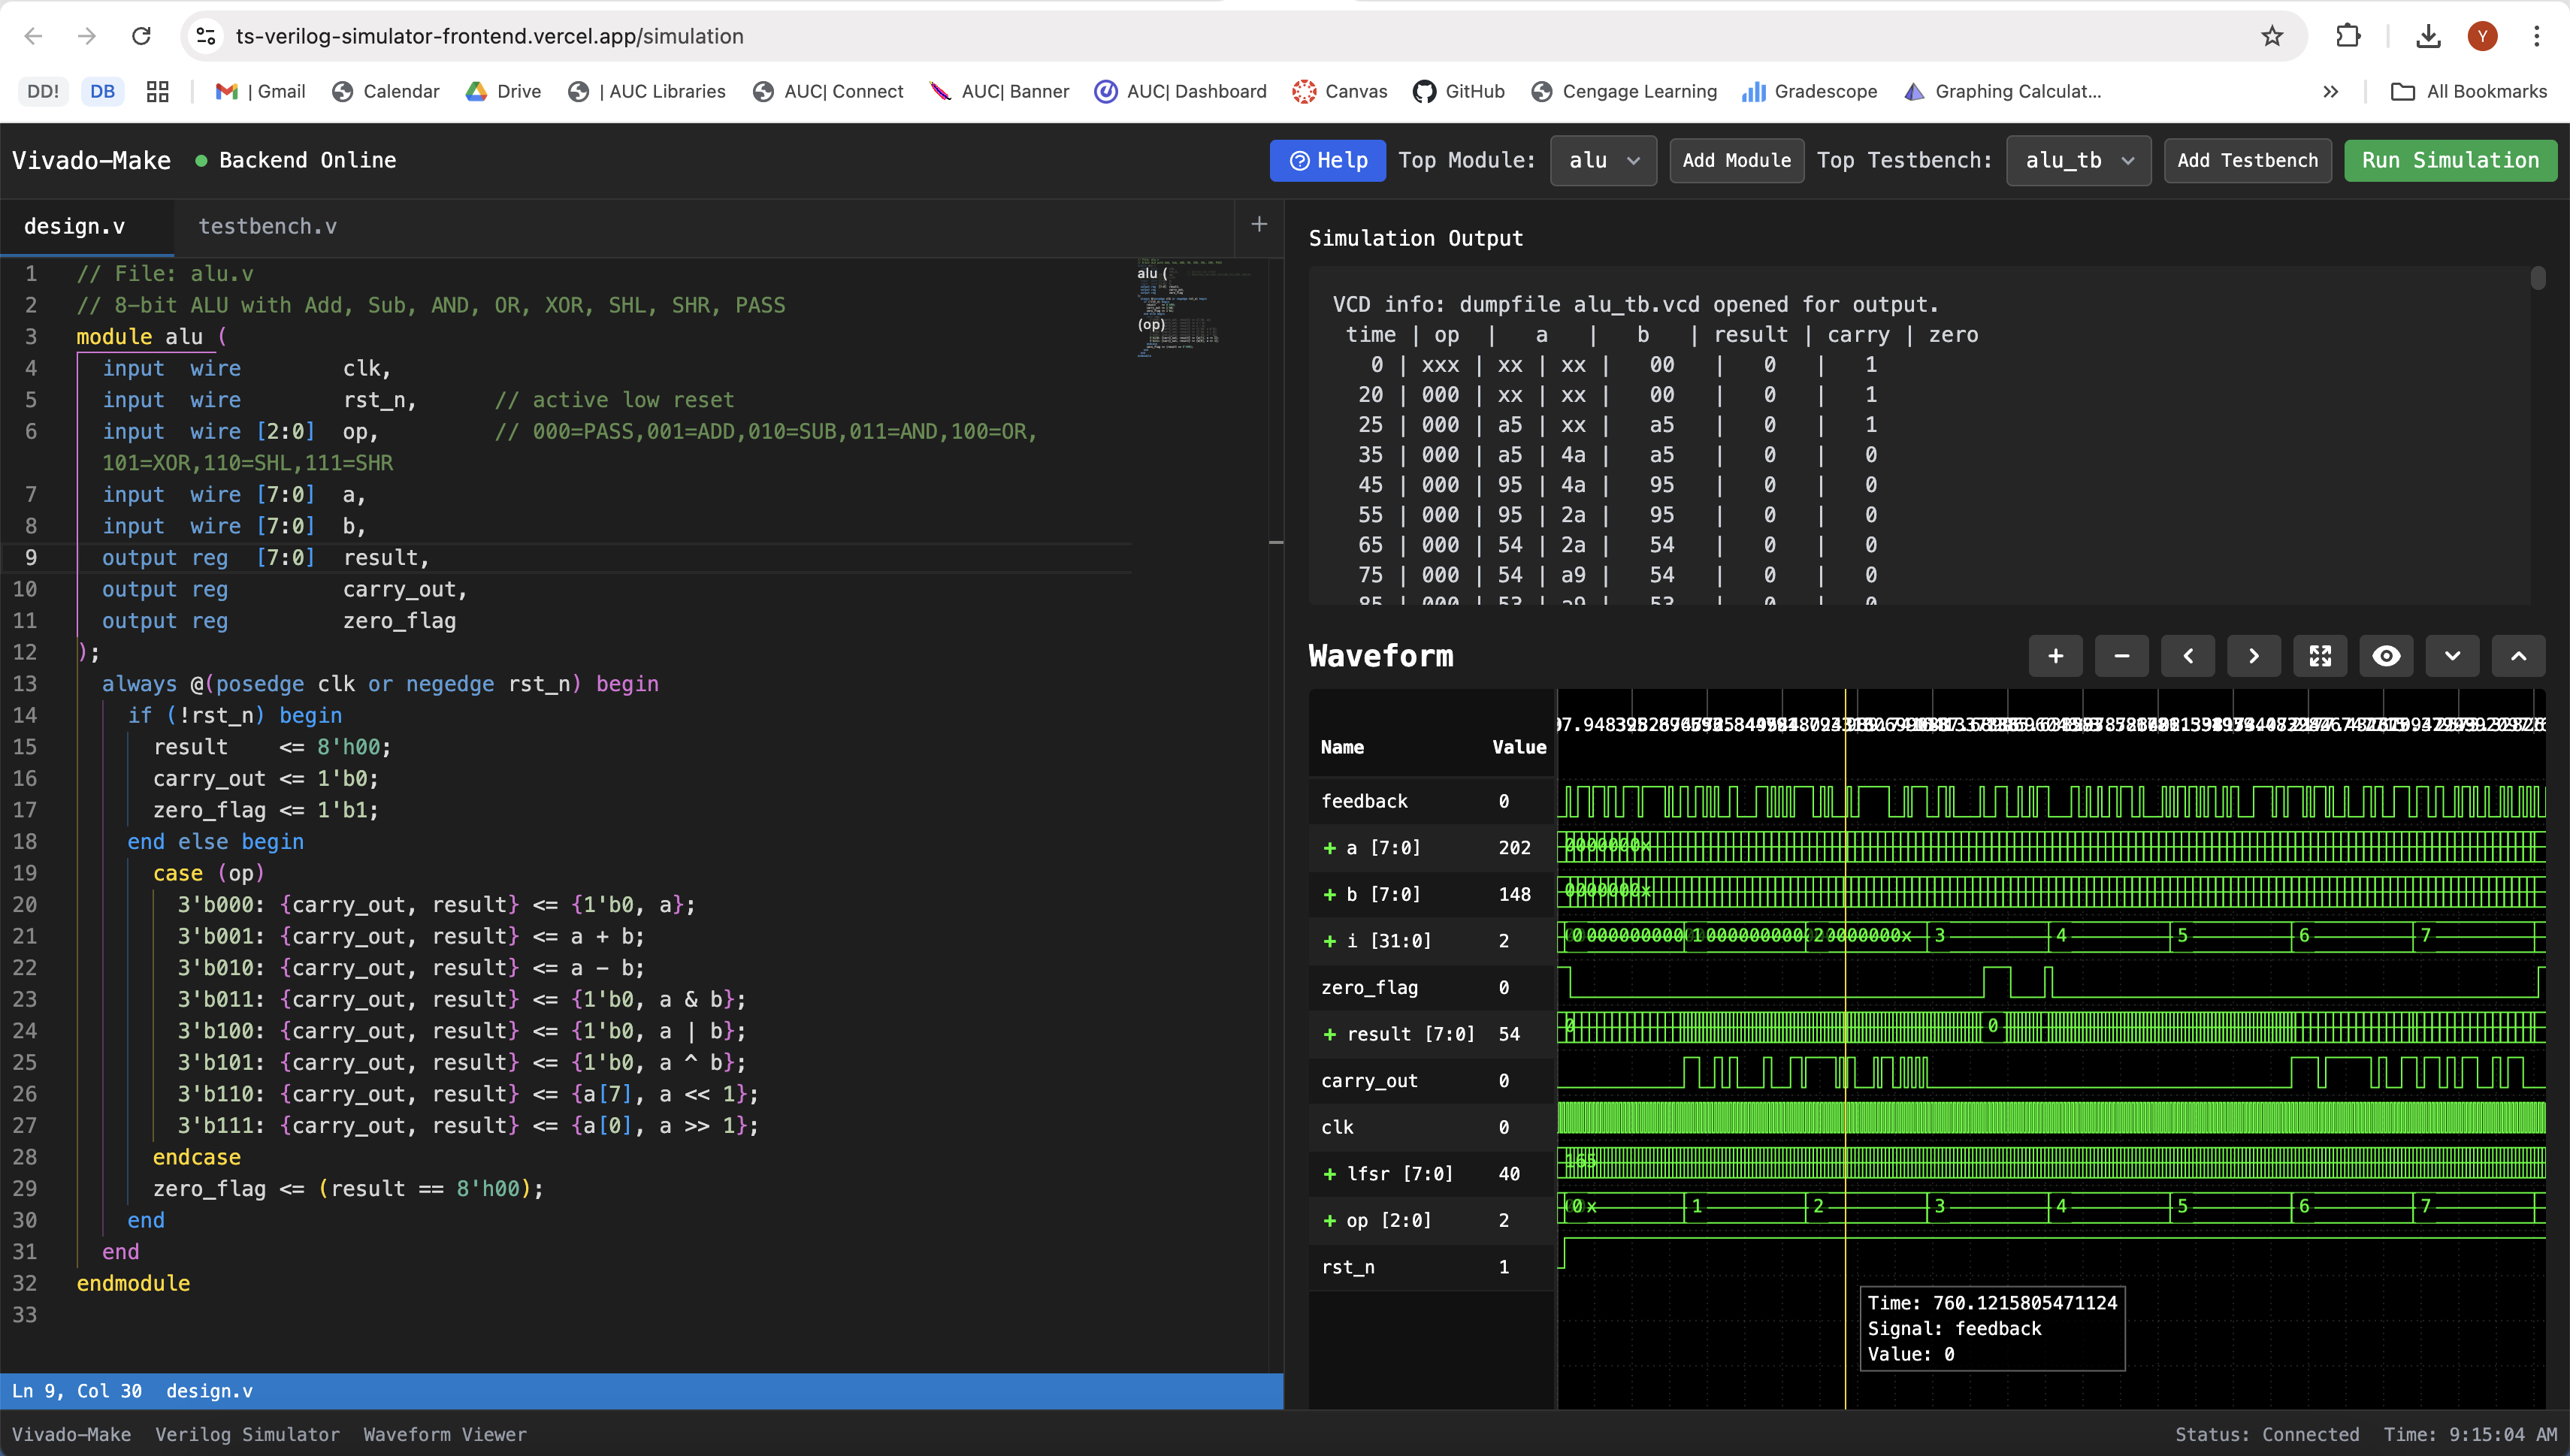The height and width of the screenshot is (1456, 2570).
Task: Click the code minimap preview
Action: click(x=1195, y=308)
